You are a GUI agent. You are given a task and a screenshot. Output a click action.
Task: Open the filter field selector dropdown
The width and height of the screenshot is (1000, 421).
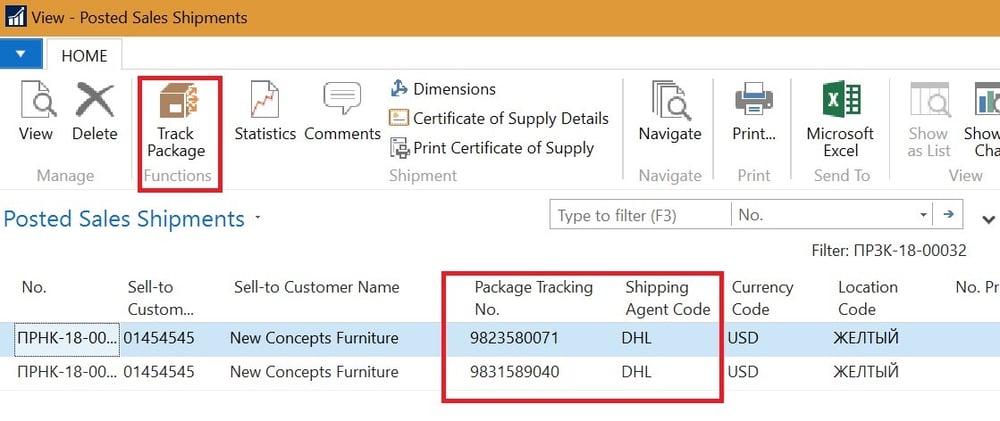922,215
